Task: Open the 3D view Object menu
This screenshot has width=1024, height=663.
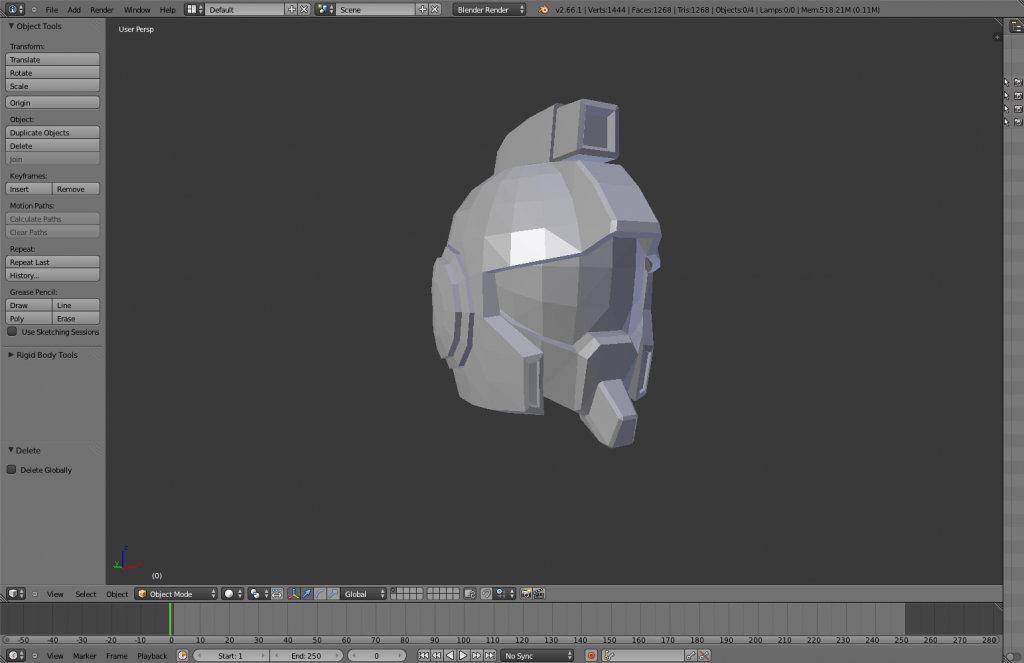Action: (x=117, y=594)
